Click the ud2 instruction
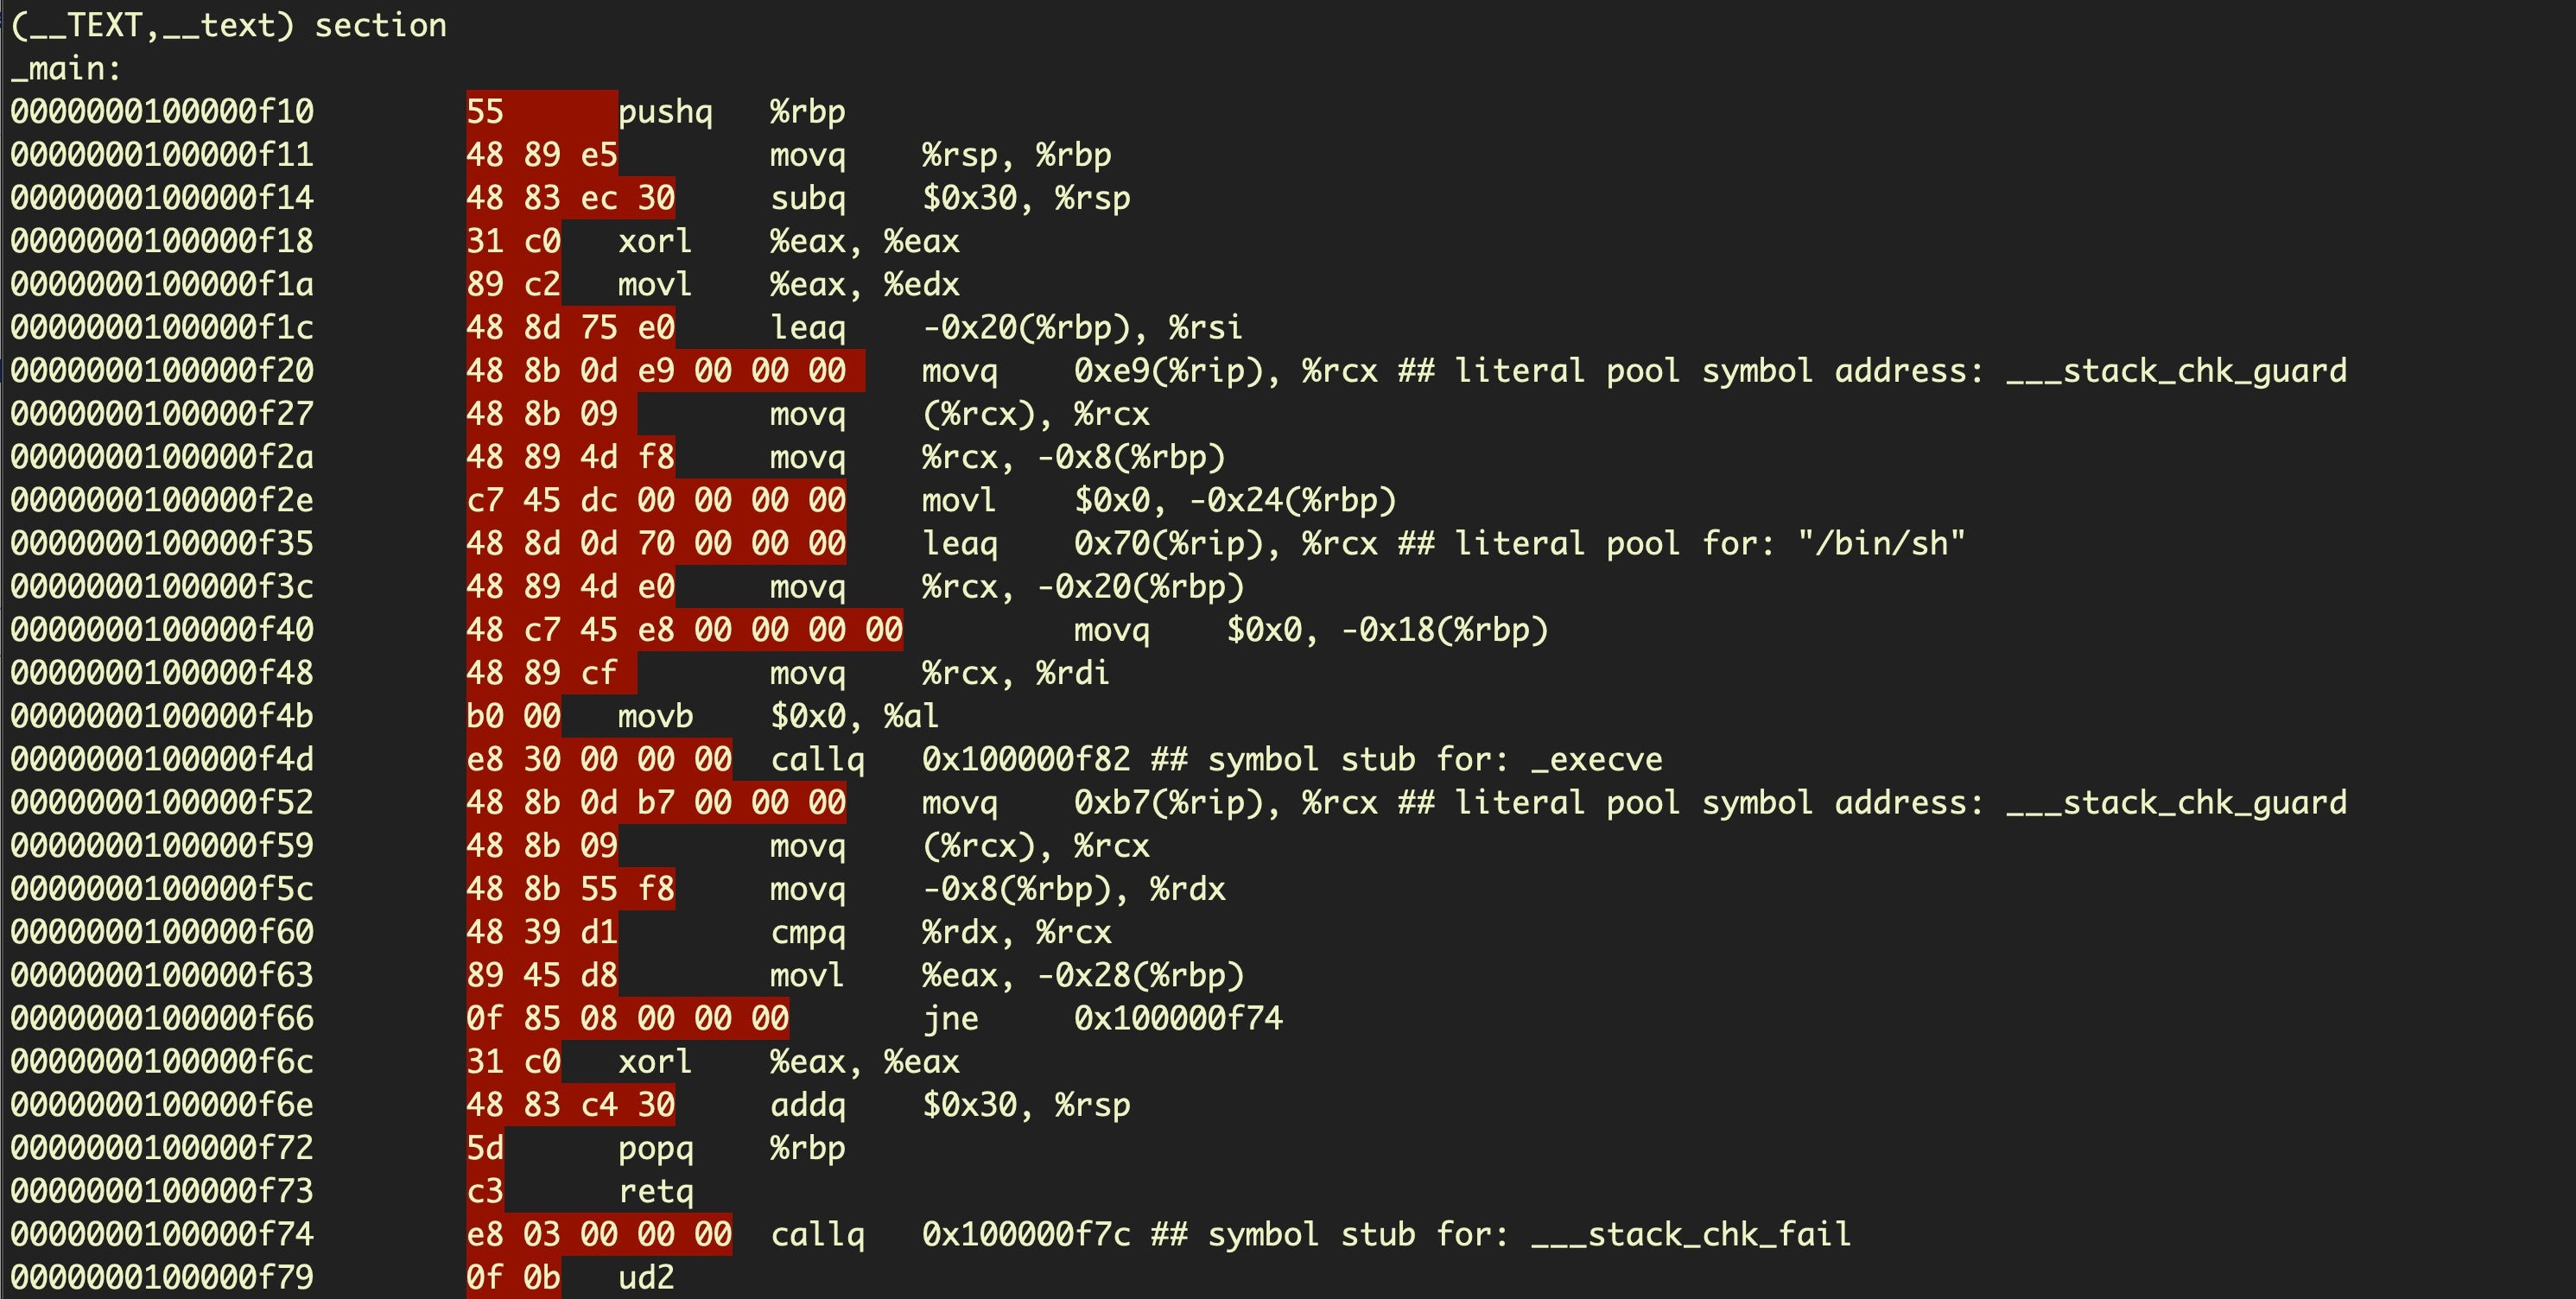This screenshot has width=2576, height=1299. pyautogui.click(x=646, y=1277)
